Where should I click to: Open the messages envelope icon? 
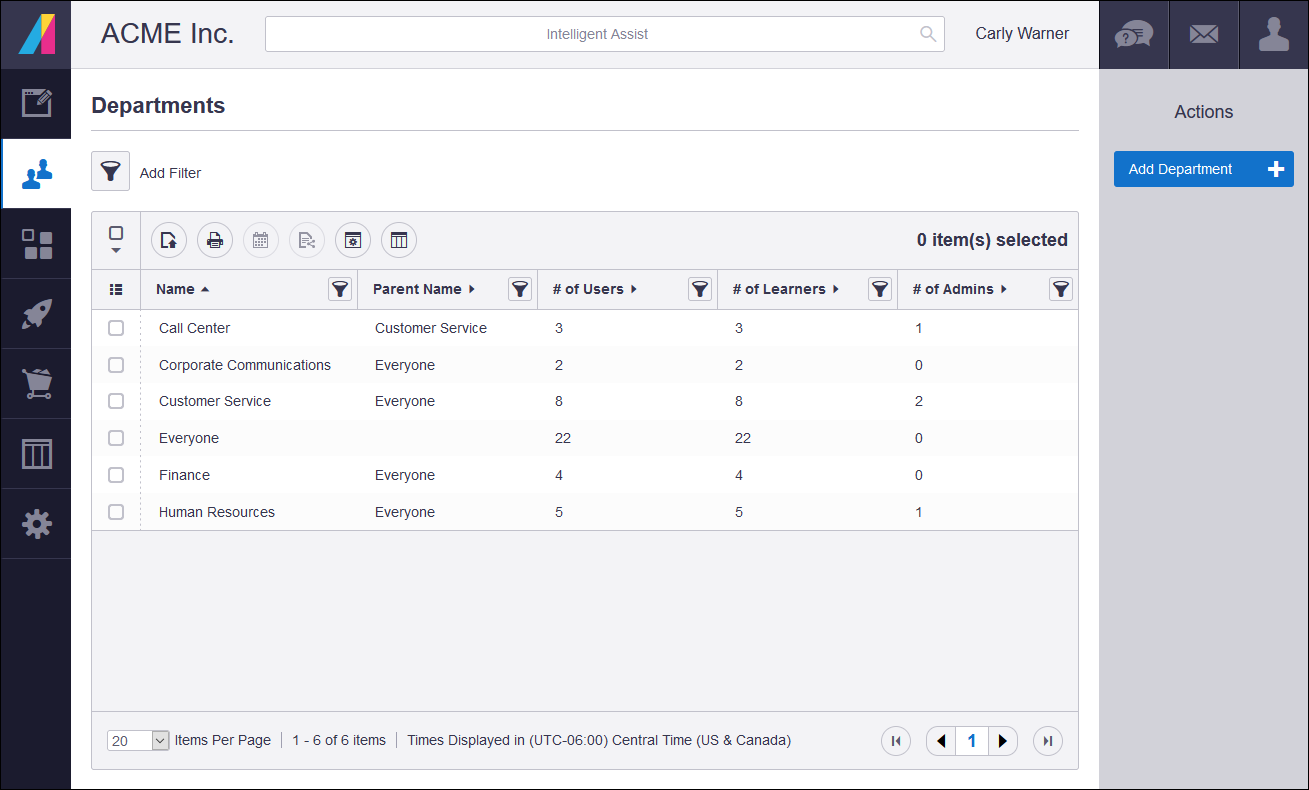[x=1204, y=34]
